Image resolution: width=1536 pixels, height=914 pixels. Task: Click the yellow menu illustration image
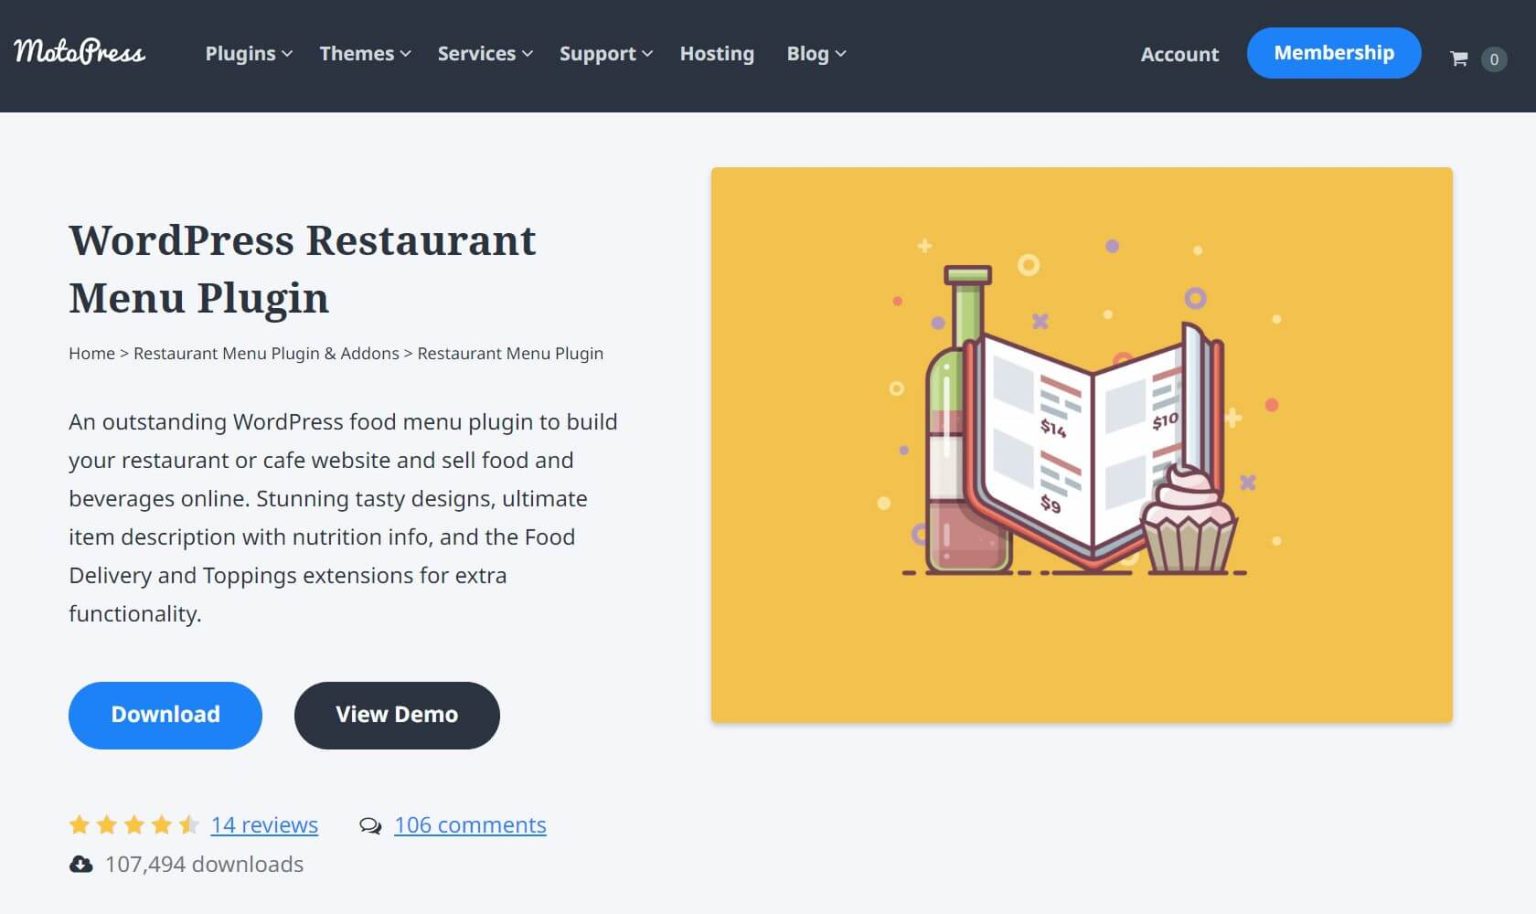1081,444
